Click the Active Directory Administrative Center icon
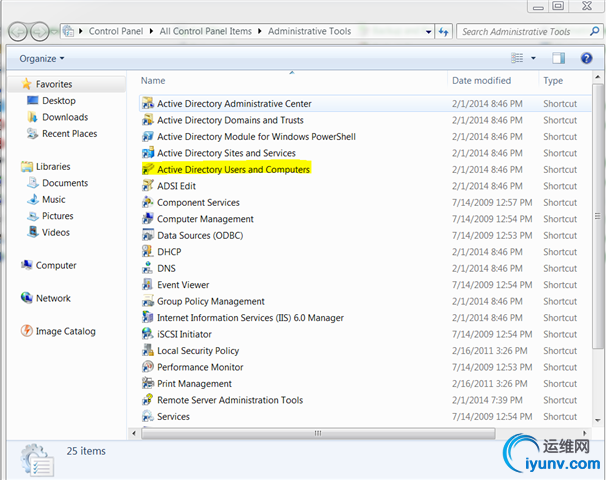 (148, 104)
